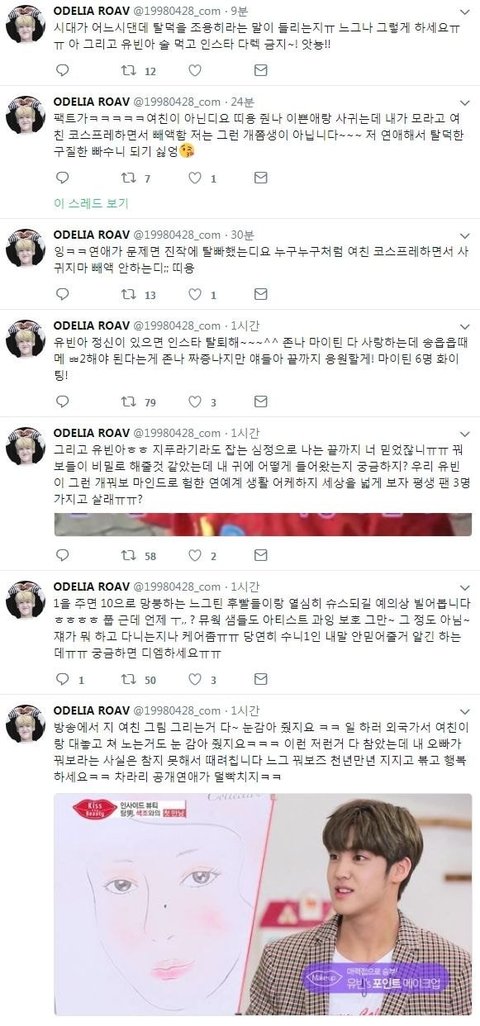The width and height of the screenshot is (480, 1026).
Task: Retweet the tweet with 79 retweets
Action: click(x=129, y=402)
